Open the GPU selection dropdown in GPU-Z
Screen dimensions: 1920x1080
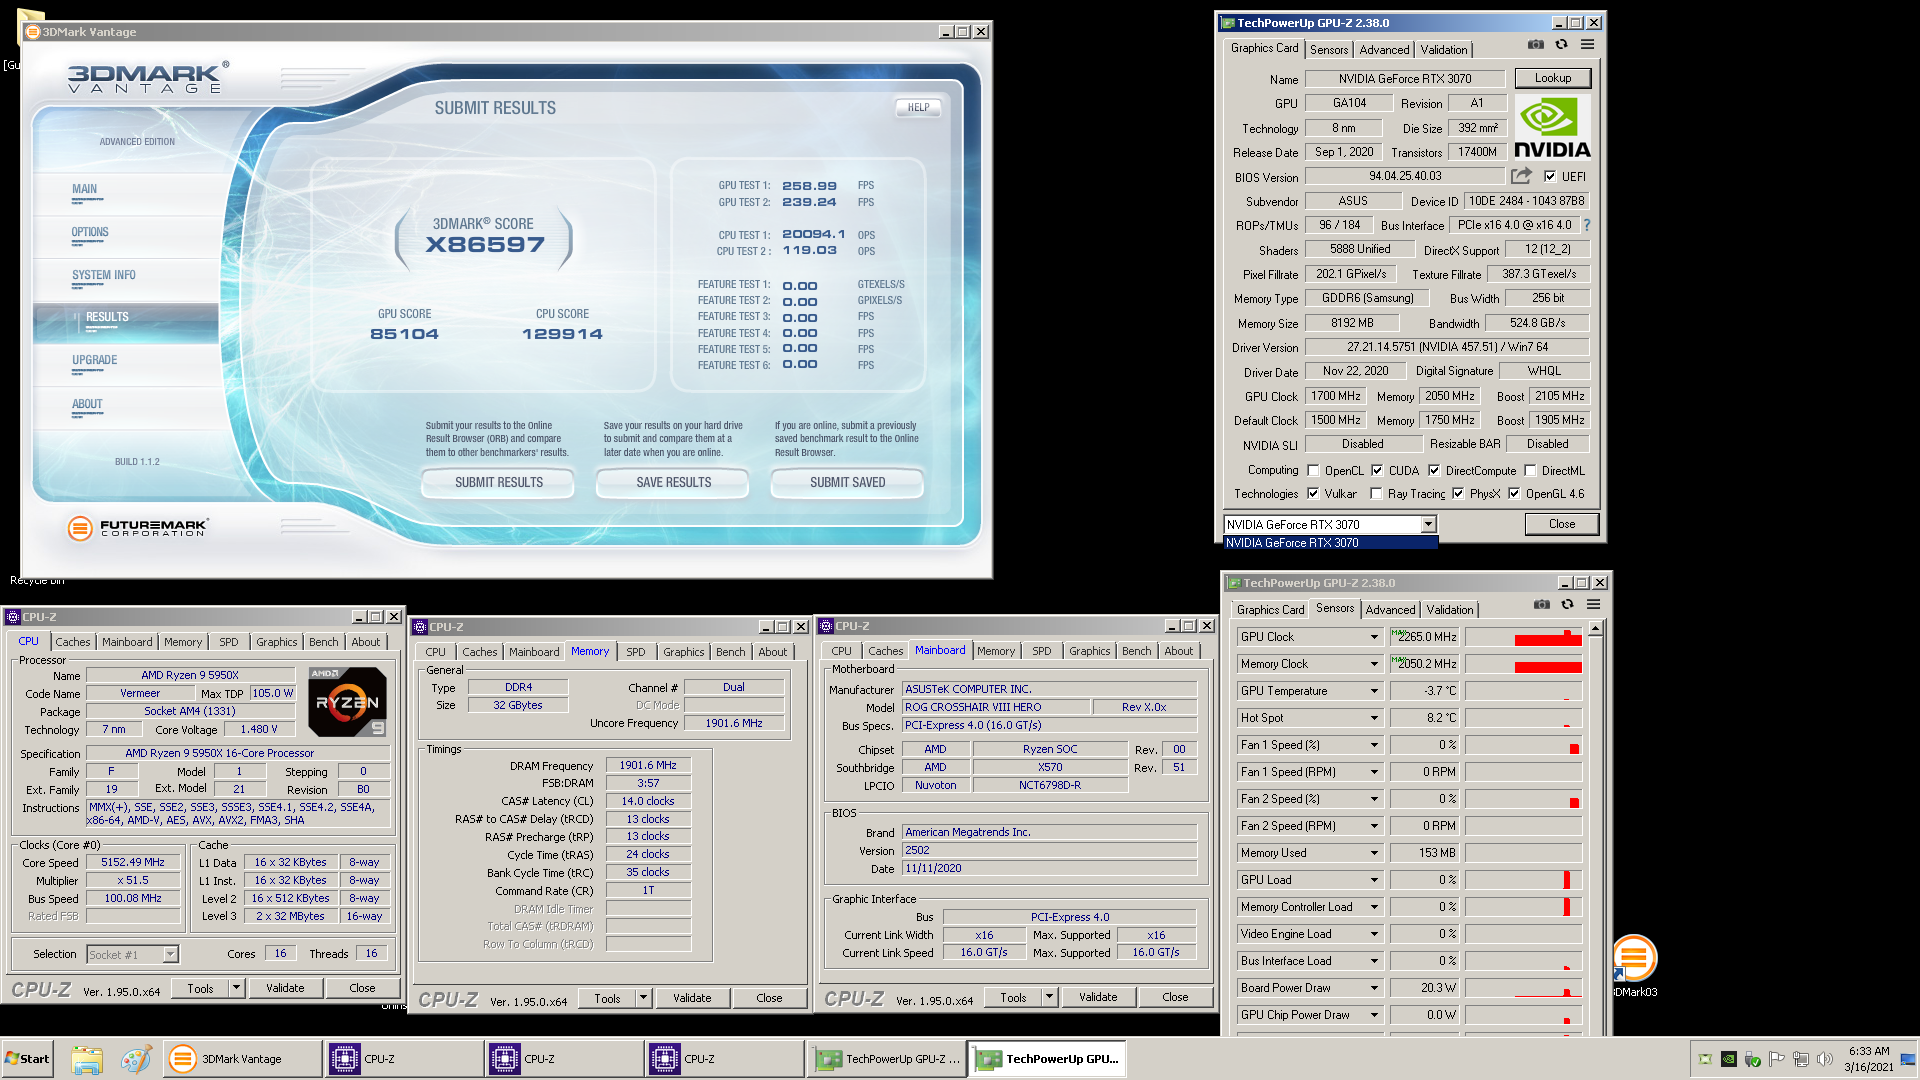point(1428,524)
